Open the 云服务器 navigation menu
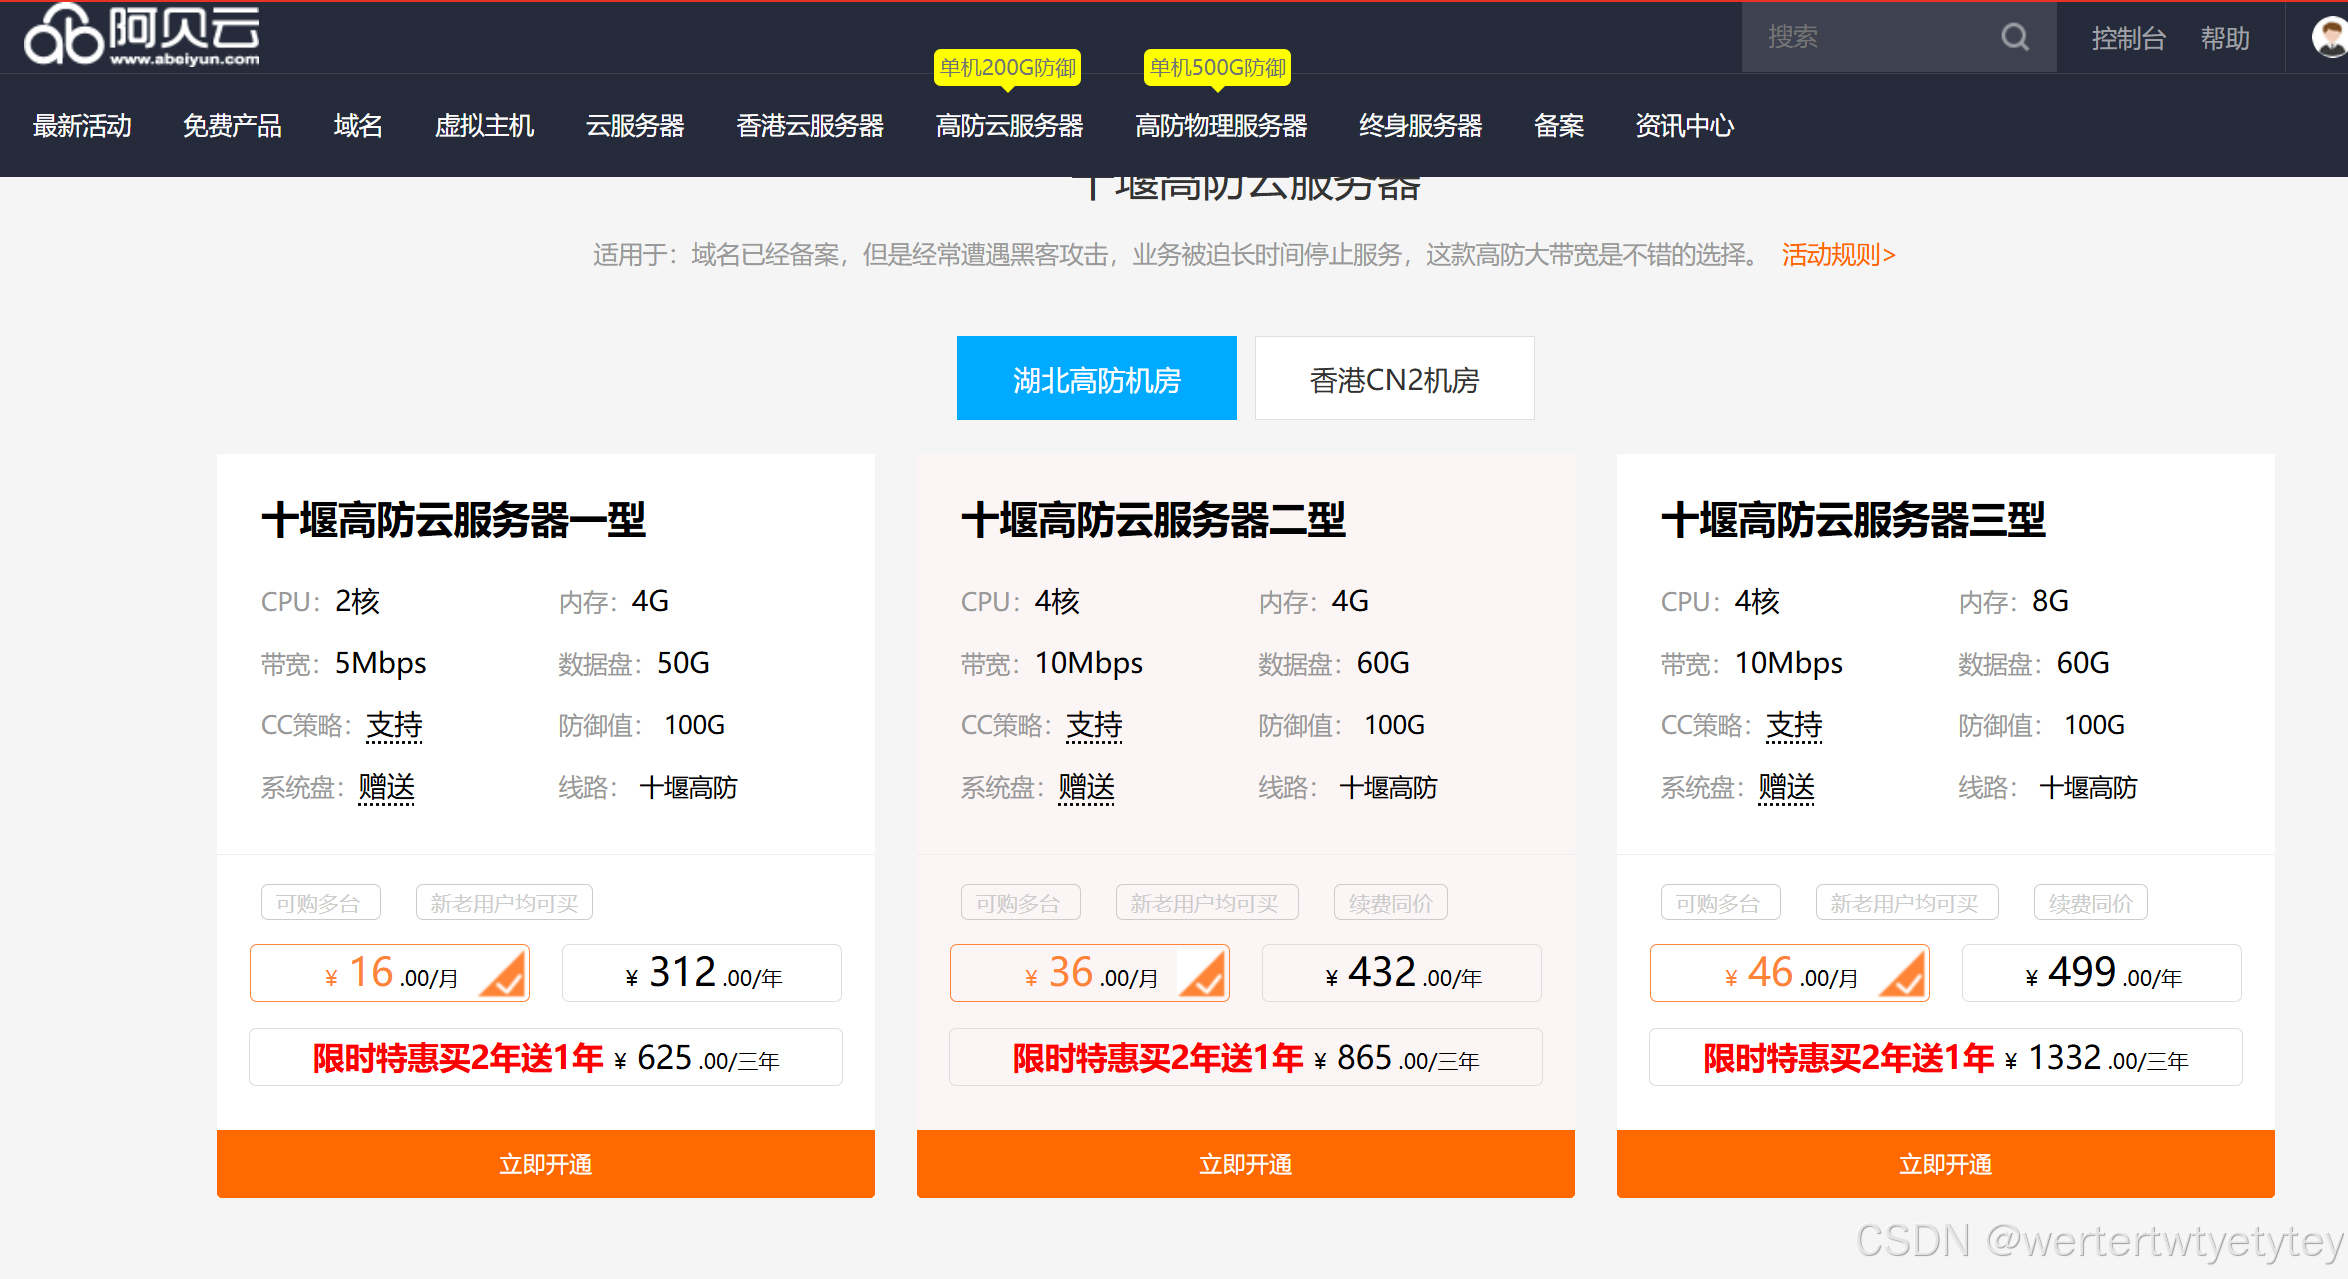This screenshot has height=1279, width=2348. coord(635,126)
